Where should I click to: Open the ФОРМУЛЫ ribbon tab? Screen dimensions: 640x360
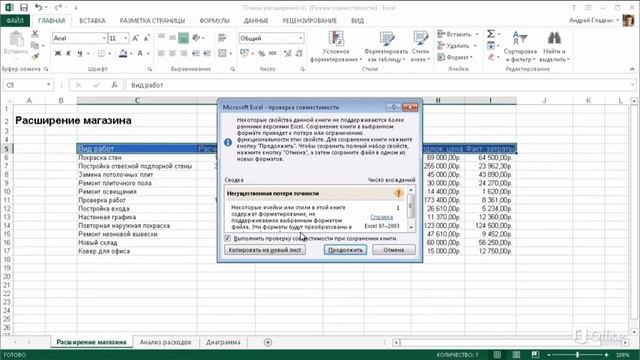click(x=214, y=20)
